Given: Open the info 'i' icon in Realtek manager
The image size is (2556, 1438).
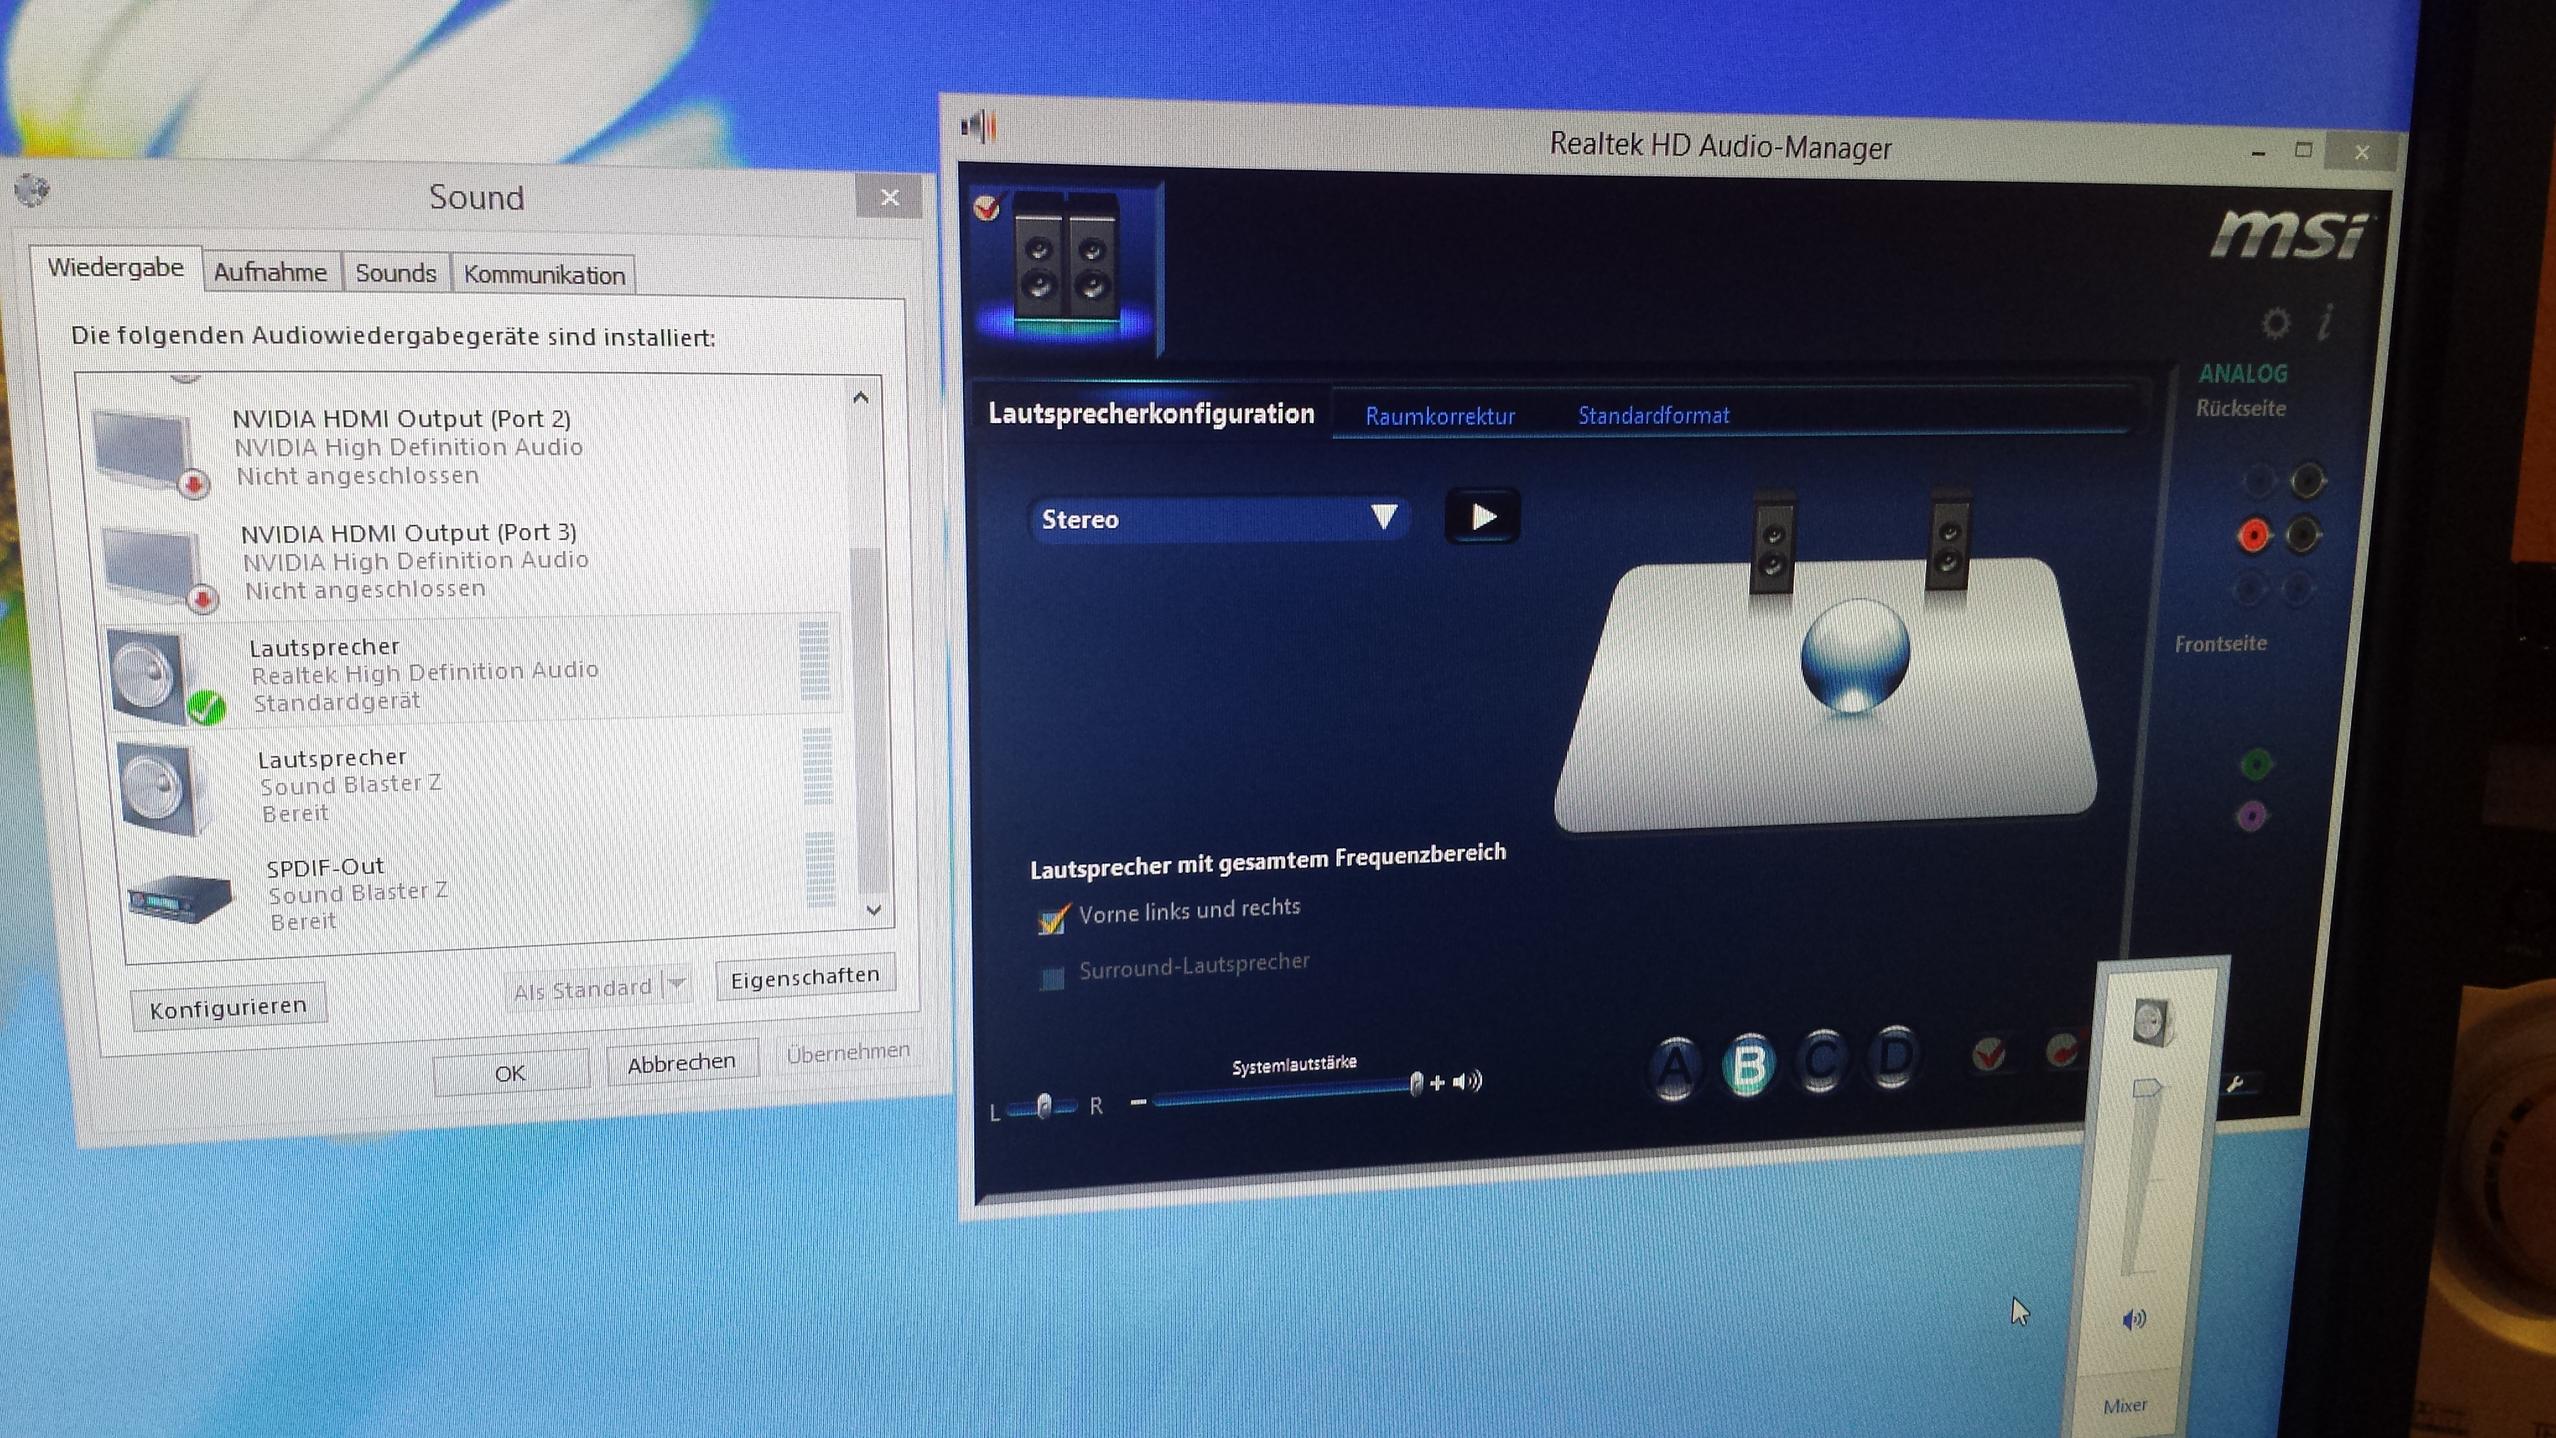Looking at the screenshot, I should 2326,322.
